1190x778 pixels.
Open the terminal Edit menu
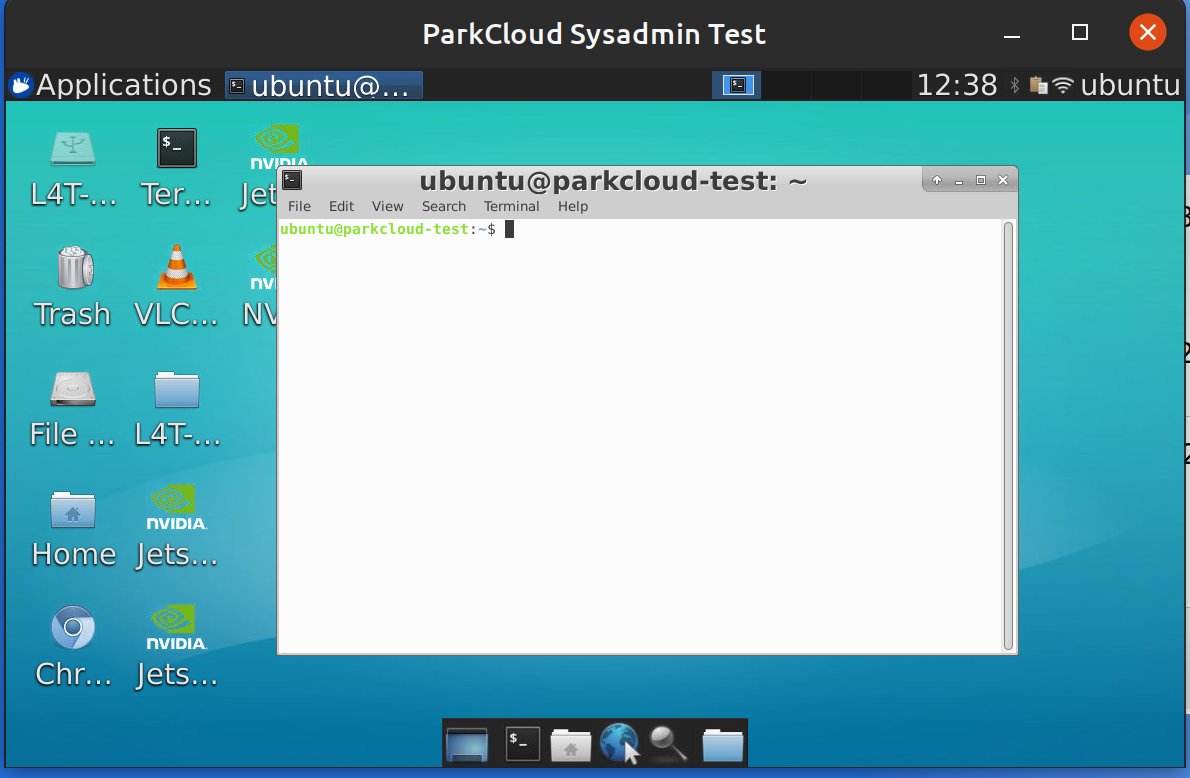pos(341,206)
